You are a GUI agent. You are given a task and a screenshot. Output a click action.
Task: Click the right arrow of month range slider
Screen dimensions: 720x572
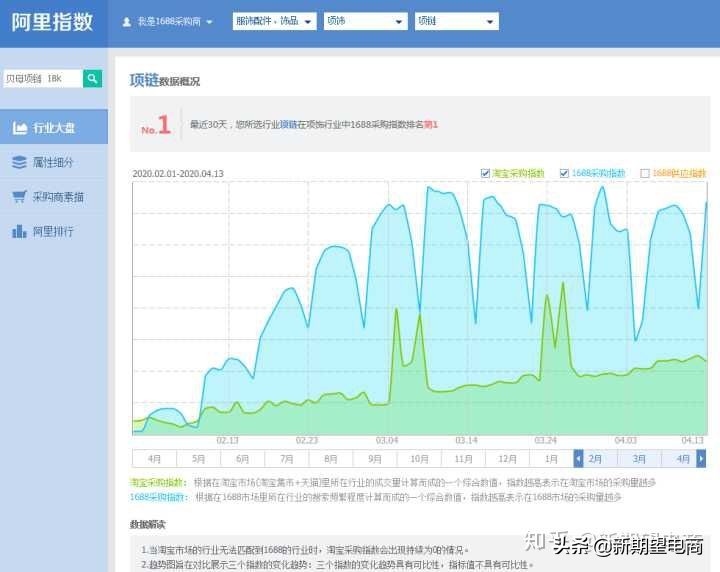(x=701, y=459)
